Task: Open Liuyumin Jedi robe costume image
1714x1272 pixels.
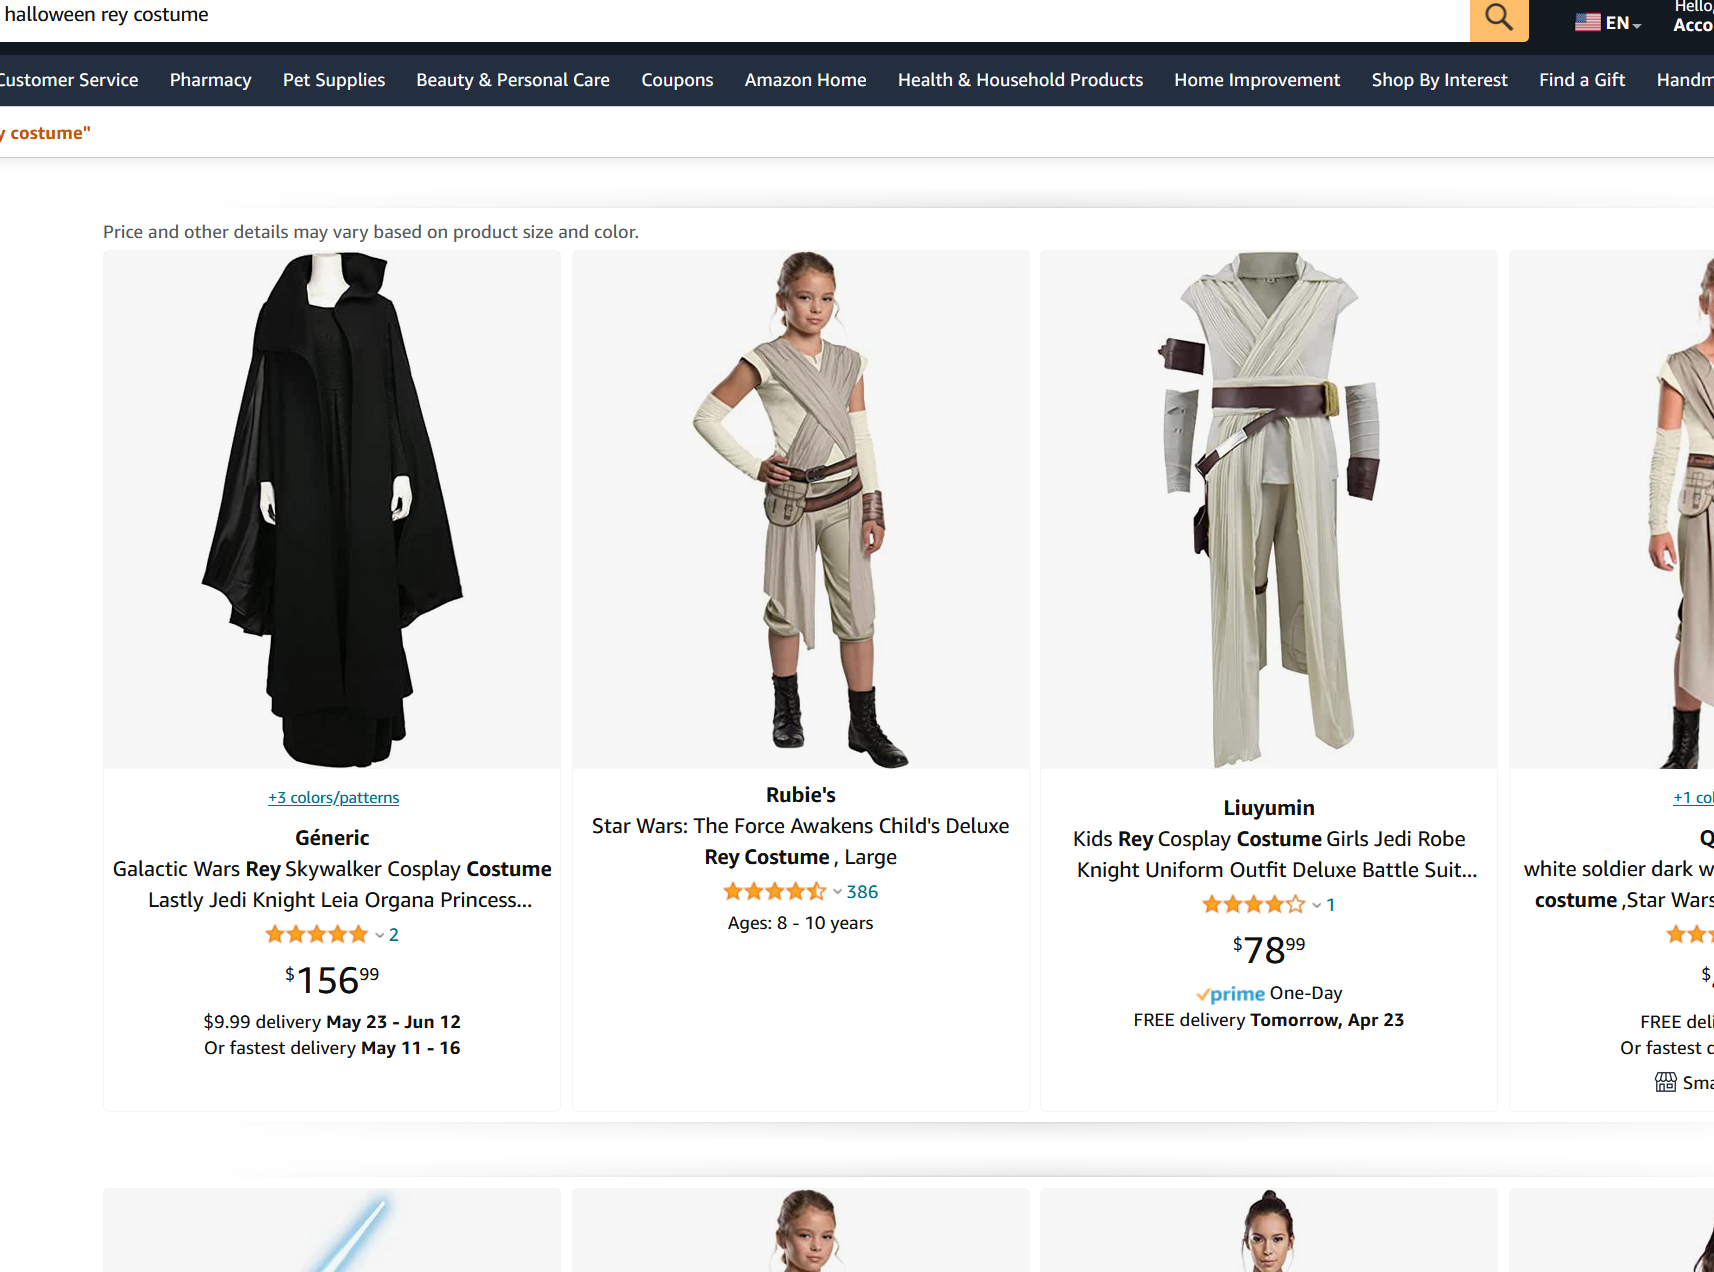Action: (1268, 510)
